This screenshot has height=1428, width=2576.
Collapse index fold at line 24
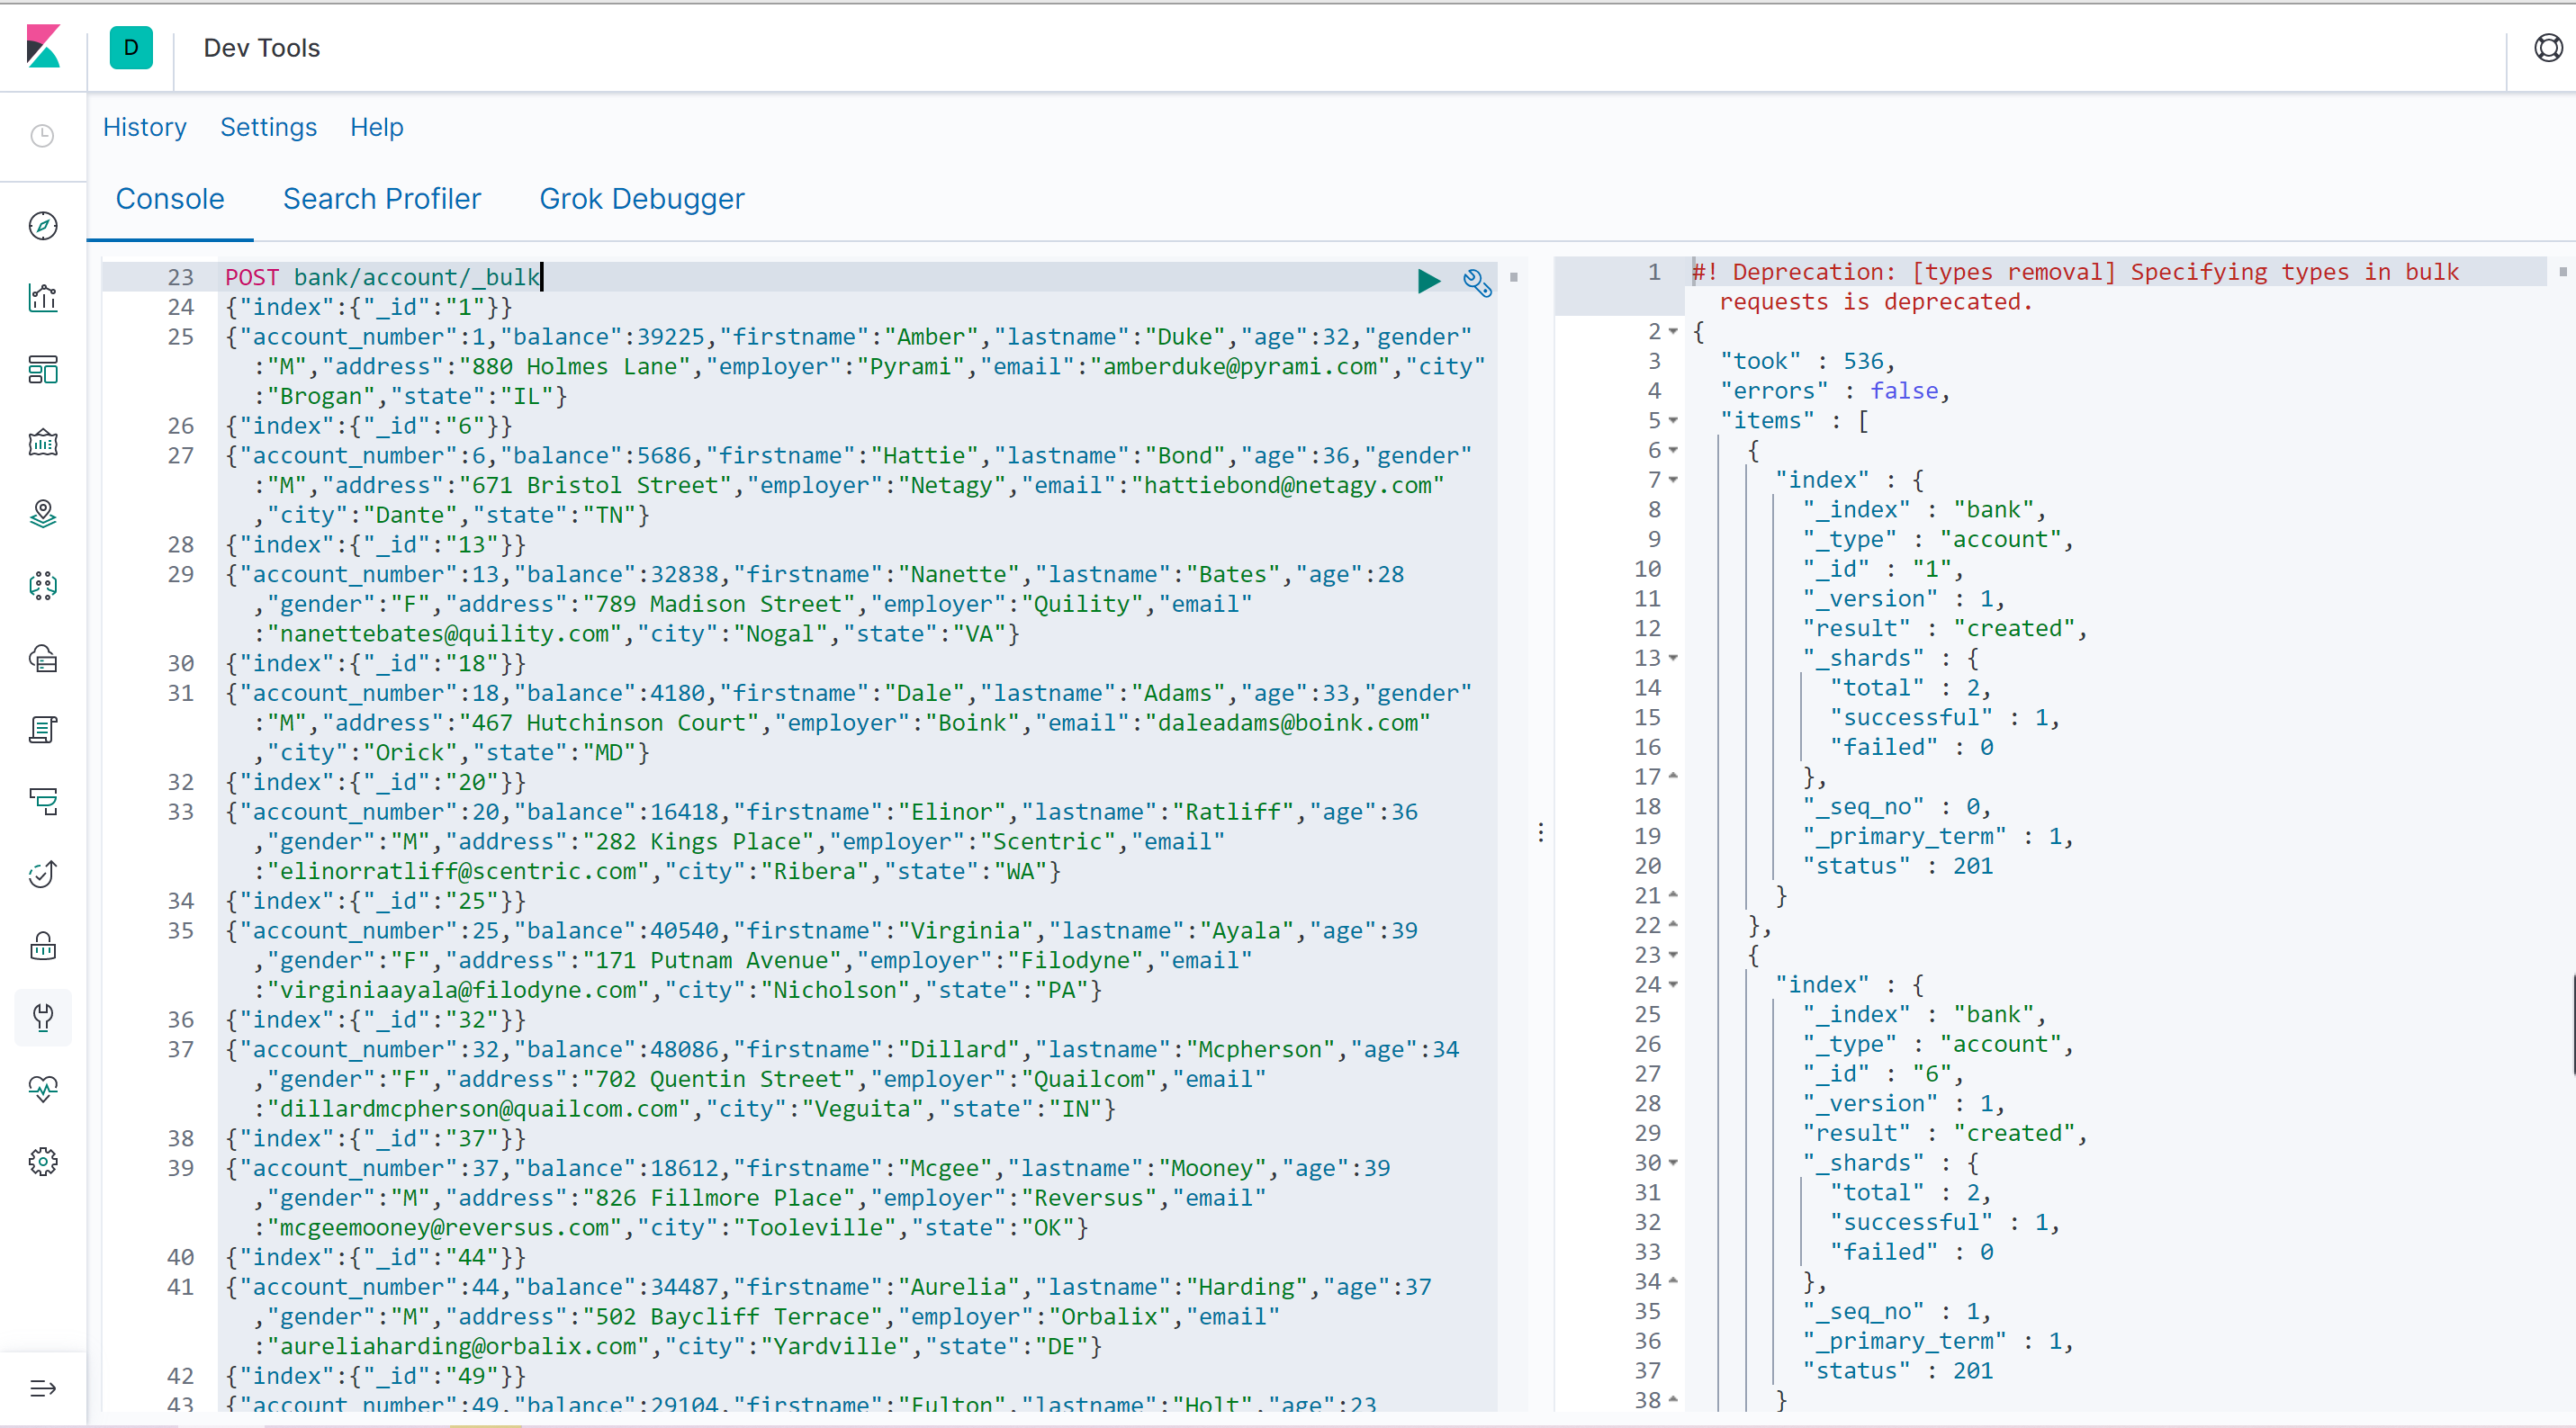[1674, 985]
